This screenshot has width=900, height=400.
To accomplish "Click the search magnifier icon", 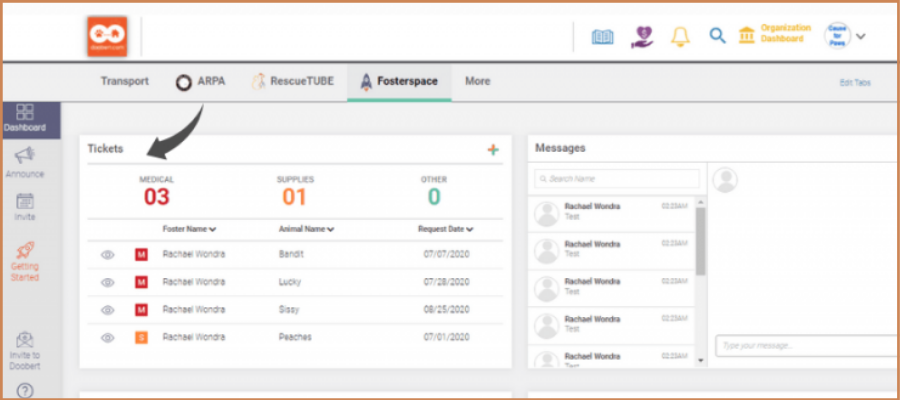I will tap(717, 36).
